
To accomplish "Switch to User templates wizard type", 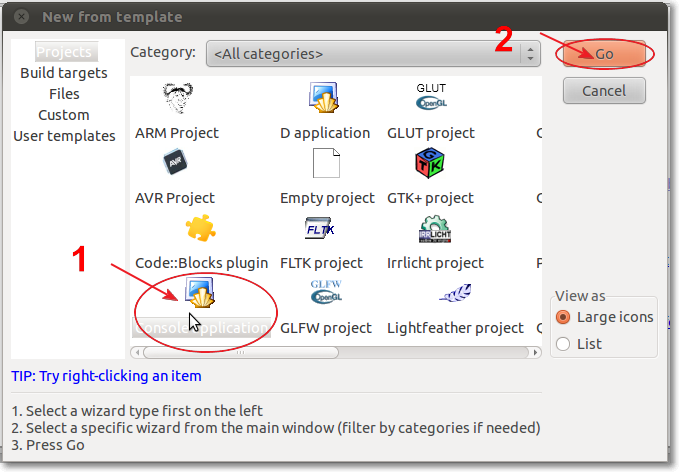I will (x=64, y=136).
